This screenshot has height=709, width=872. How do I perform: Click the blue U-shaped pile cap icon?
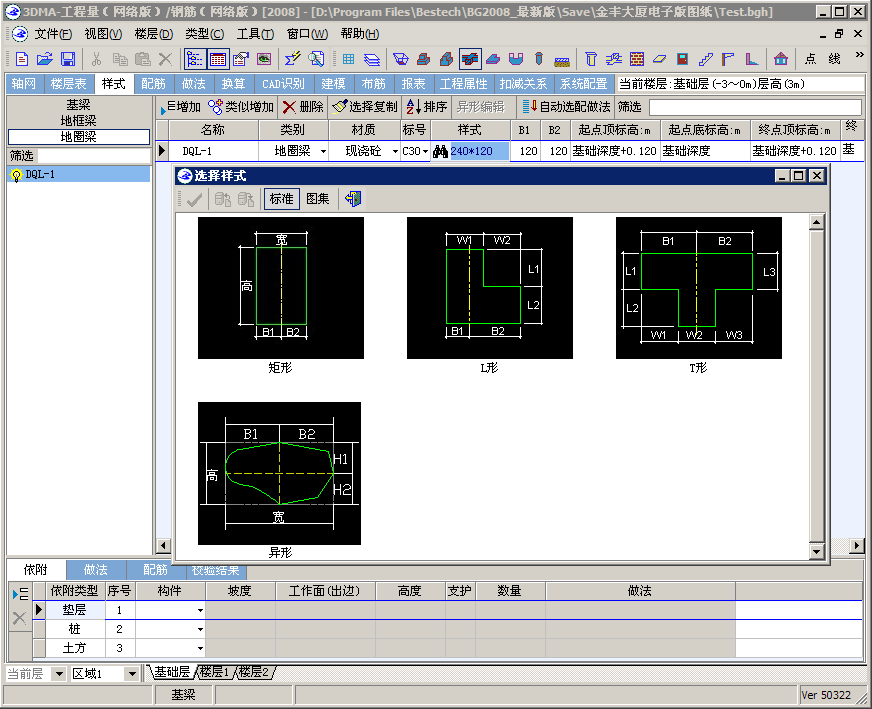coord(516,59)
